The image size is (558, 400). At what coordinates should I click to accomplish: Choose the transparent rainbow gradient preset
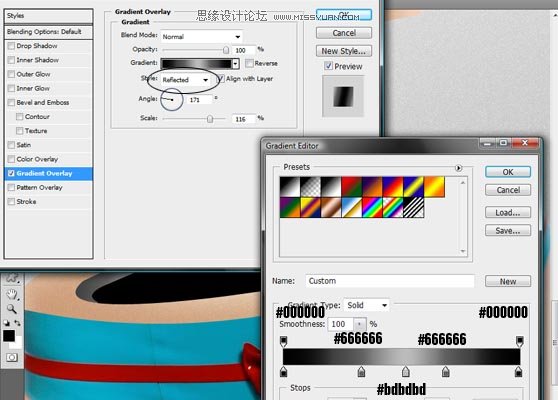[393, 207]
